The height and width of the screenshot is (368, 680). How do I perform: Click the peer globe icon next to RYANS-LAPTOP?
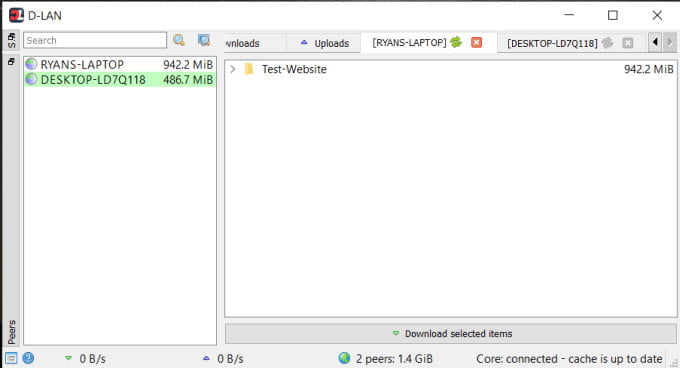tap(31, 64)
